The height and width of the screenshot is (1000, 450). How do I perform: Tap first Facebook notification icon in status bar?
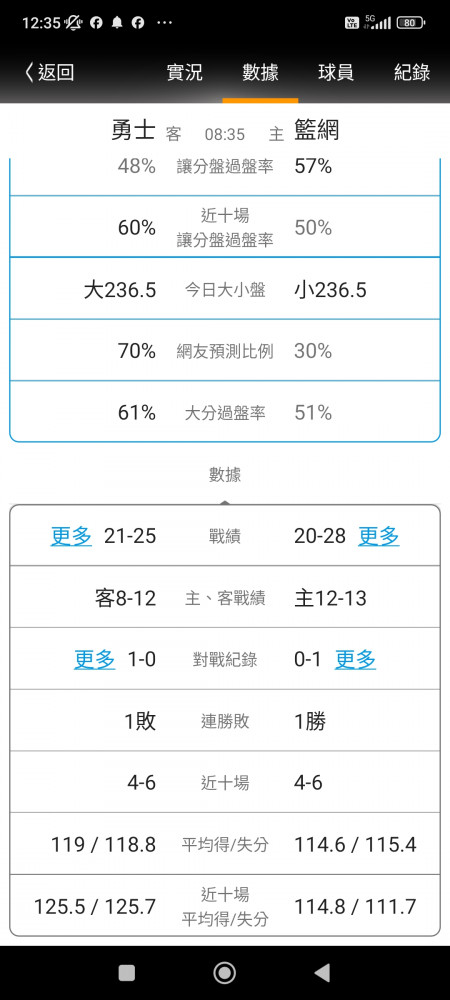(96, 23)
